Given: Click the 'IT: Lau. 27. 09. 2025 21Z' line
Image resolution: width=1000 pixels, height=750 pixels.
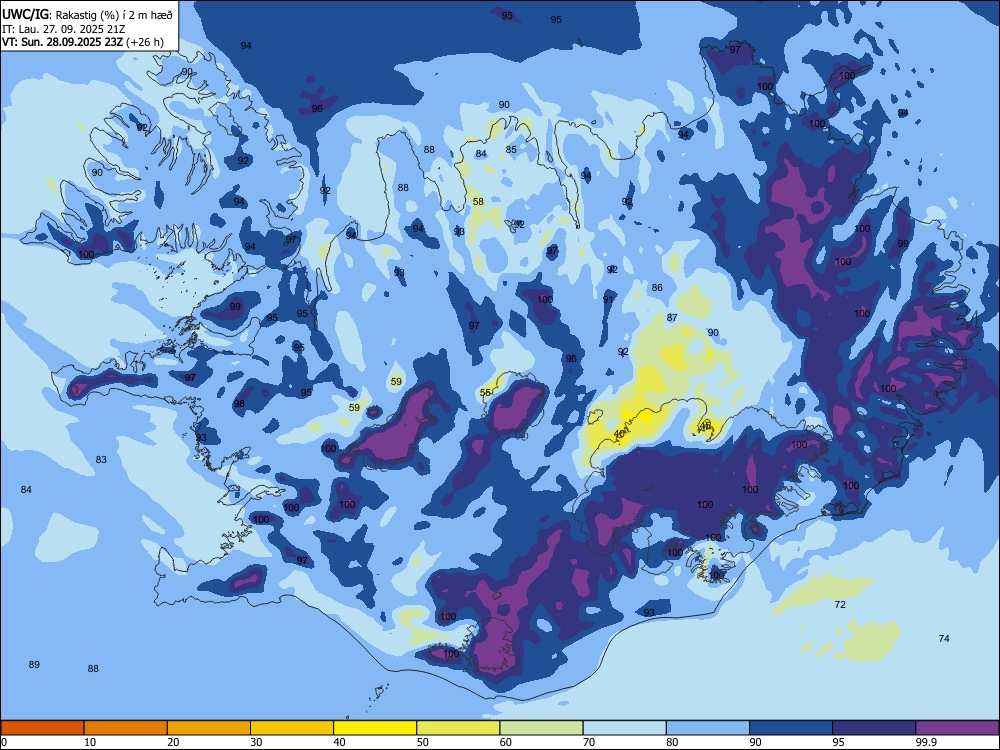Looking at the screenshot, I should (63, 29).
